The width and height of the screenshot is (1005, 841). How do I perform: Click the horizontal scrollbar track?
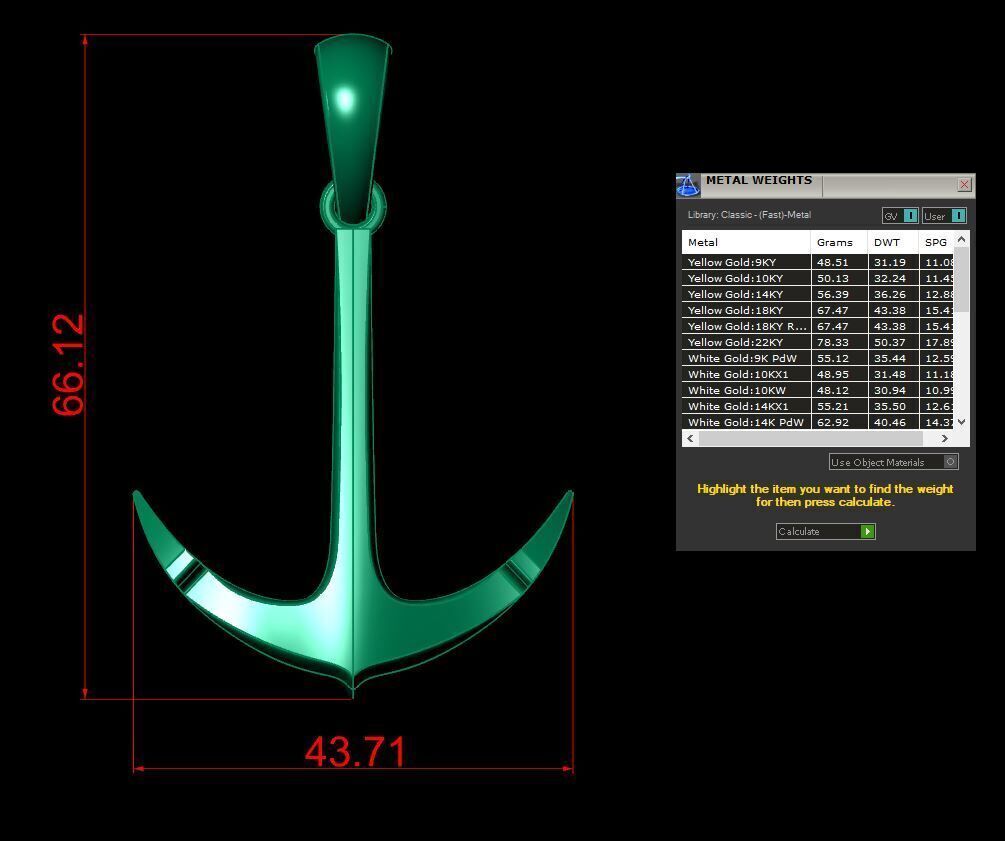810,438
